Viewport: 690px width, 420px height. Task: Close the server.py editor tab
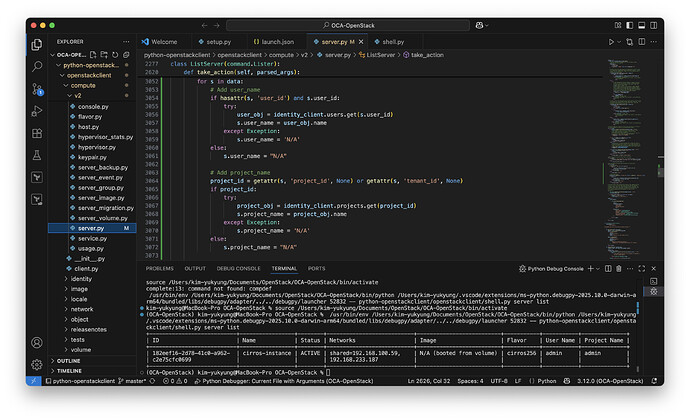[x=361, y=42]
